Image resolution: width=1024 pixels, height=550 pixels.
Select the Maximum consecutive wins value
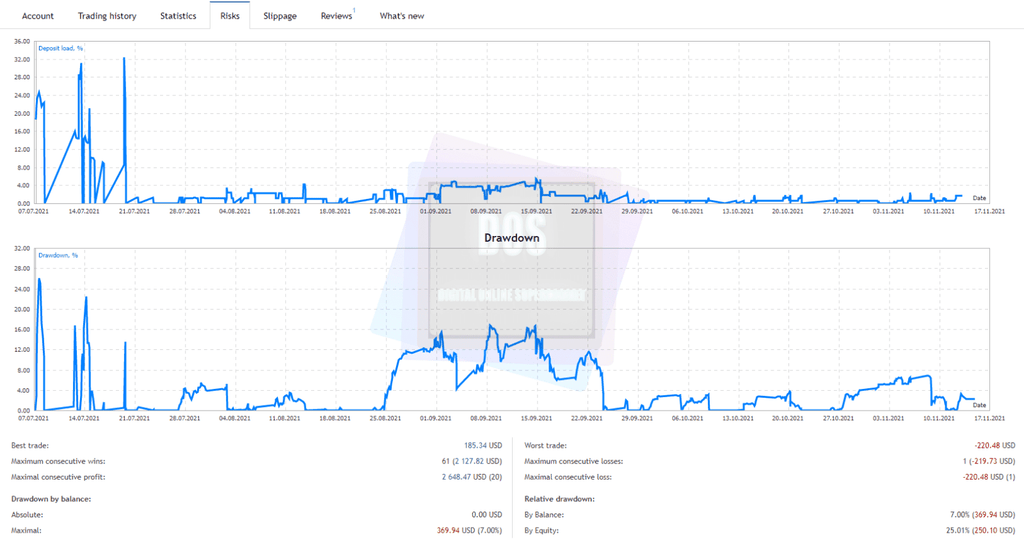point(472,461)
